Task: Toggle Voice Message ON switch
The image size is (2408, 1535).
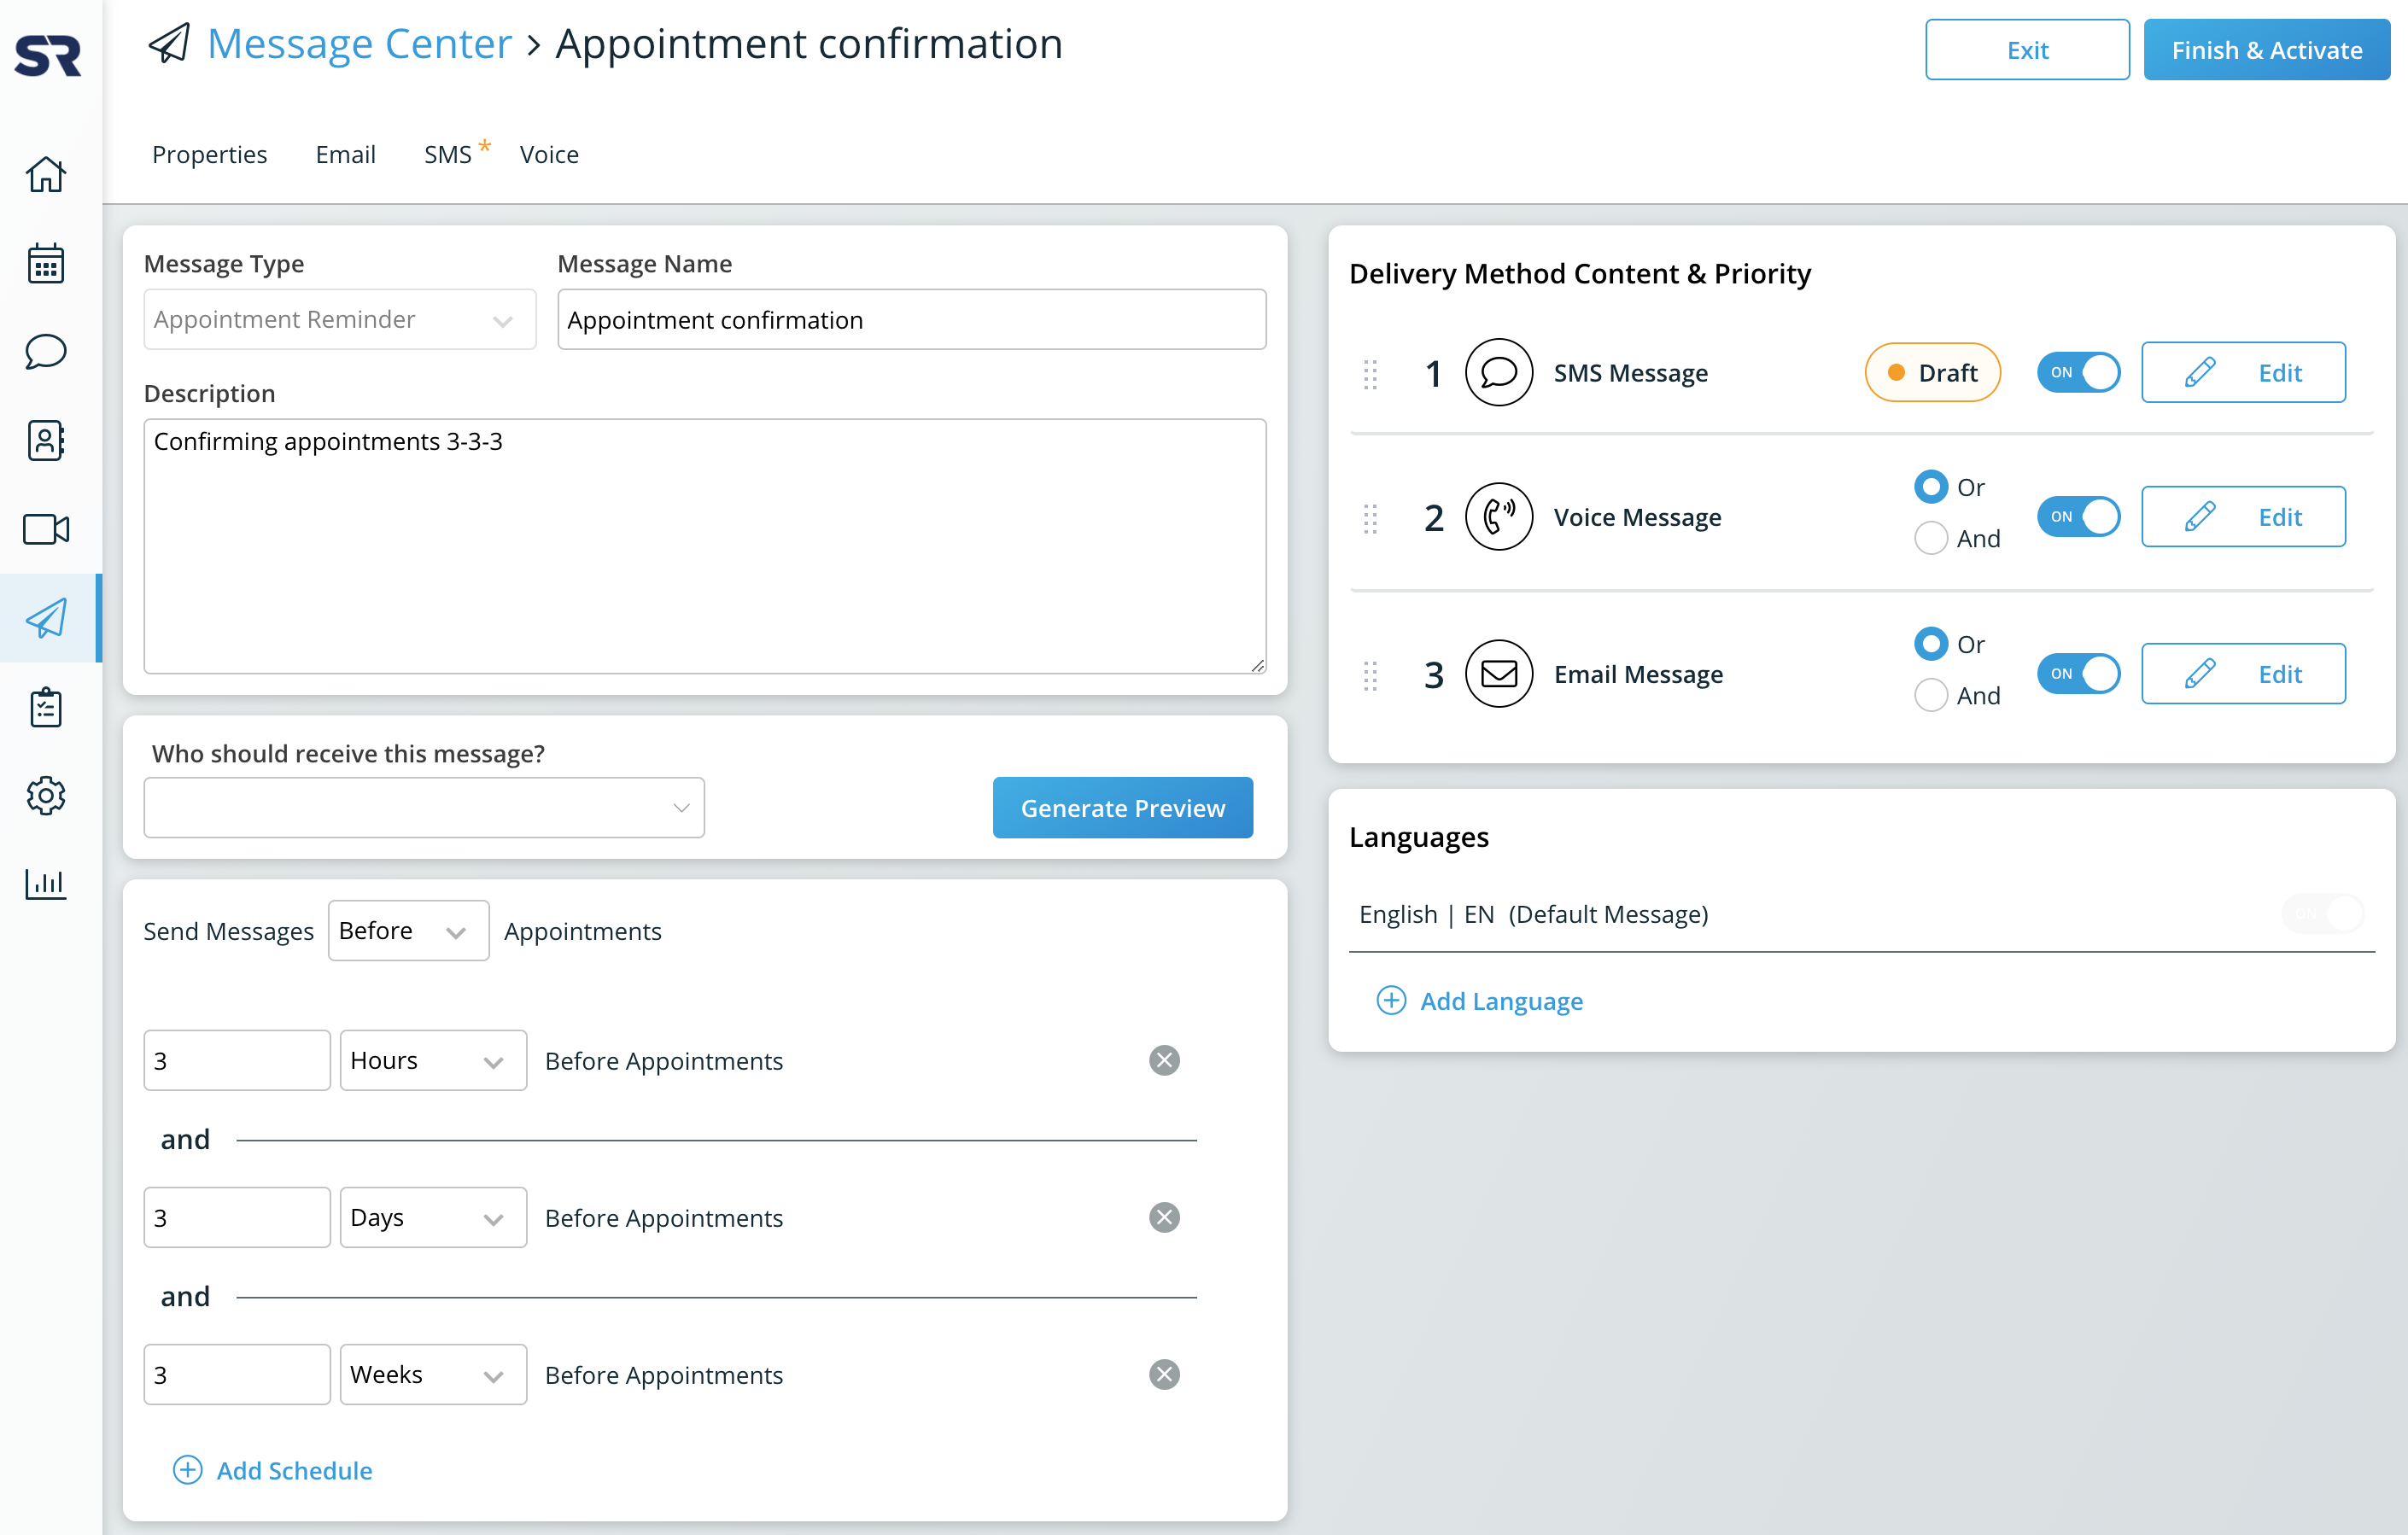Action: (2078, 517)
